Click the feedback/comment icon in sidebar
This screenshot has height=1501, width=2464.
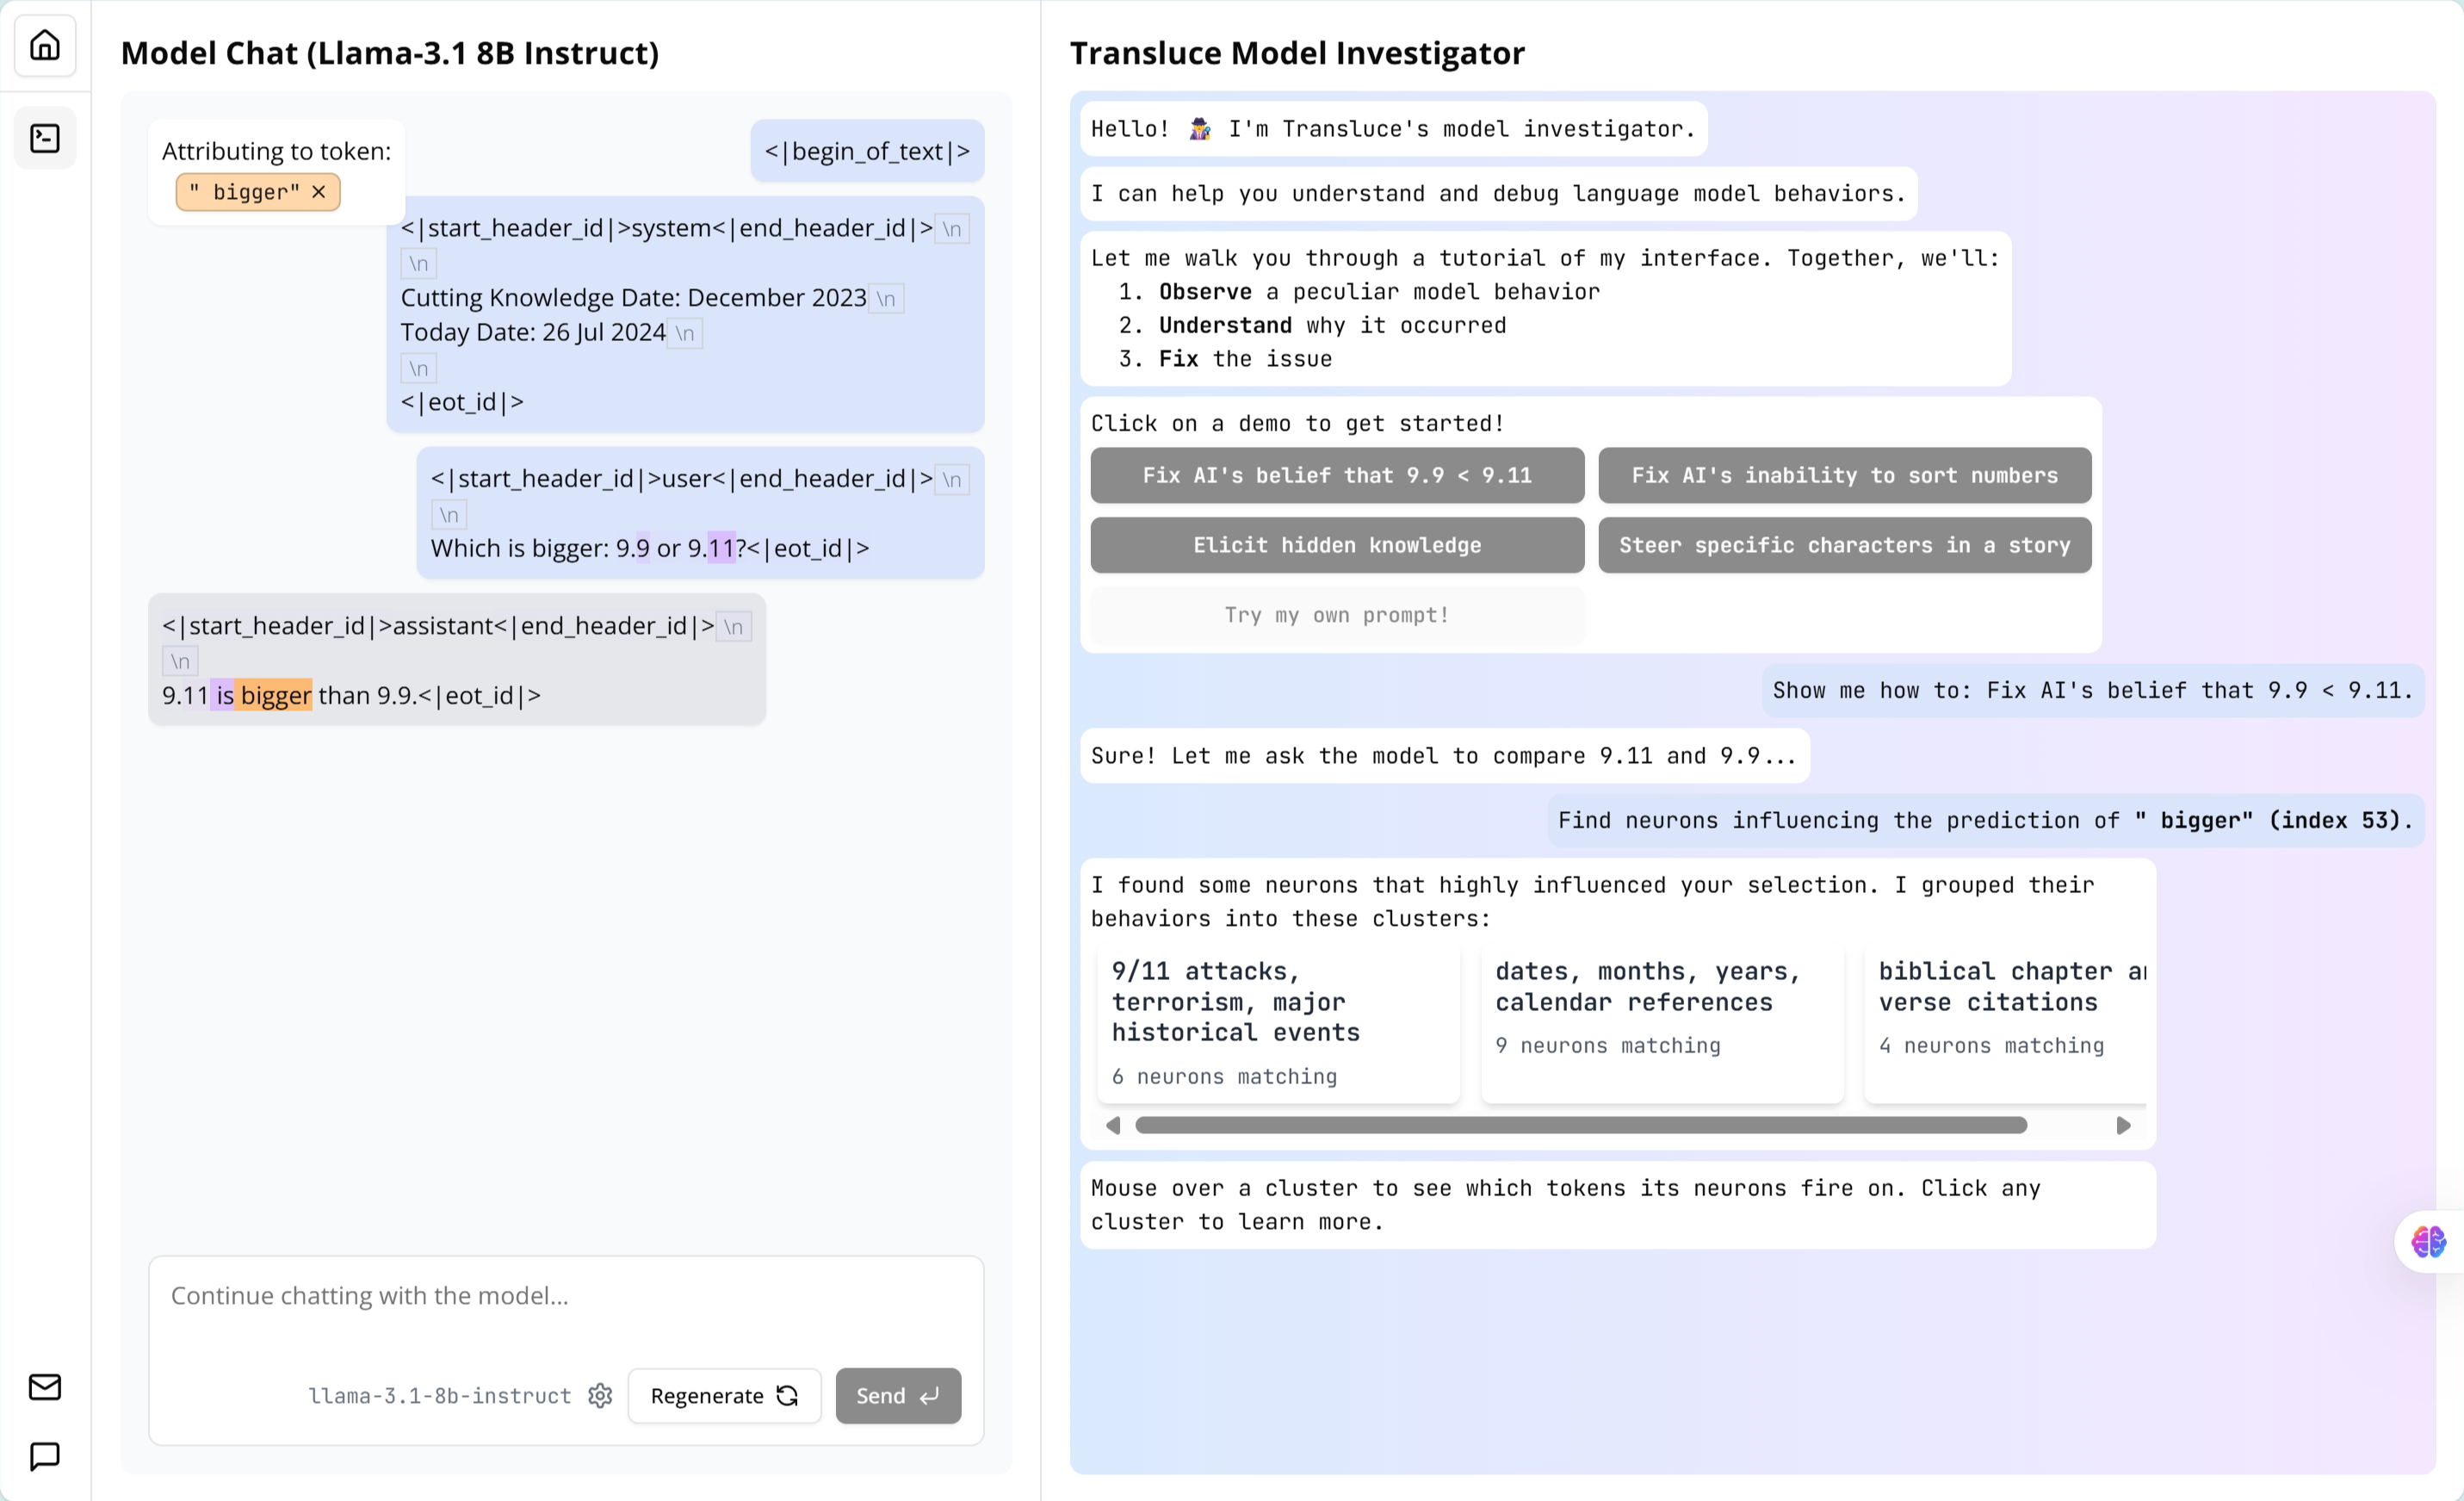(x=46, y=1457)
